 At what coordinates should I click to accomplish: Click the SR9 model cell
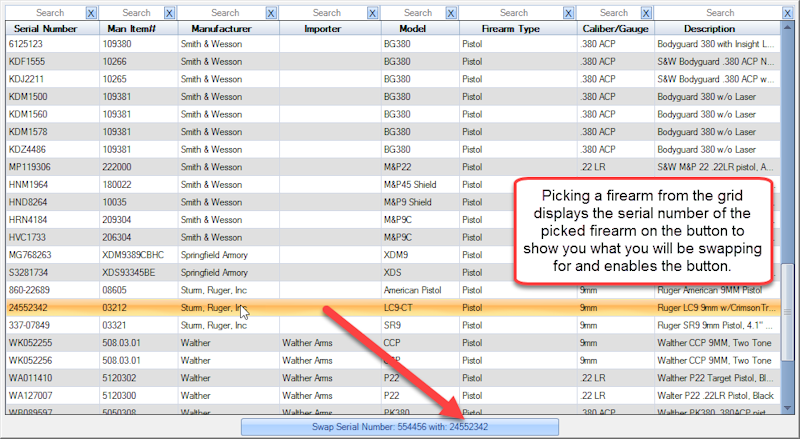click(420, 325)
